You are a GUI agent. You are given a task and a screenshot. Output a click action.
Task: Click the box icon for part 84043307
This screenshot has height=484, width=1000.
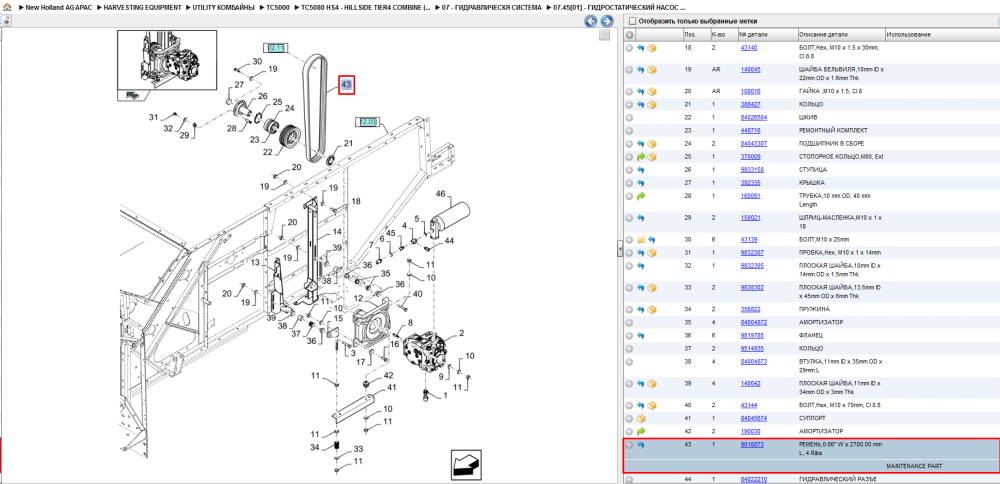point(652,143)
